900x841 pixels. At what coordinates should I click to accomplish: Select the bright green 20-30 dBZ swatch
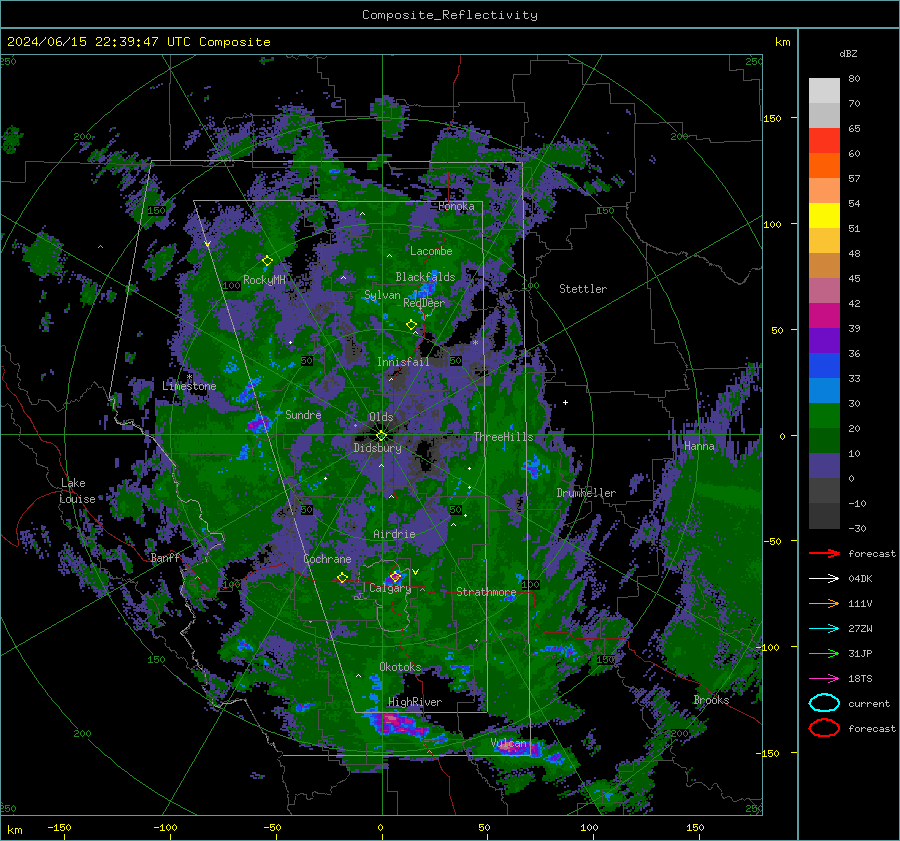[x=824, y=416]
